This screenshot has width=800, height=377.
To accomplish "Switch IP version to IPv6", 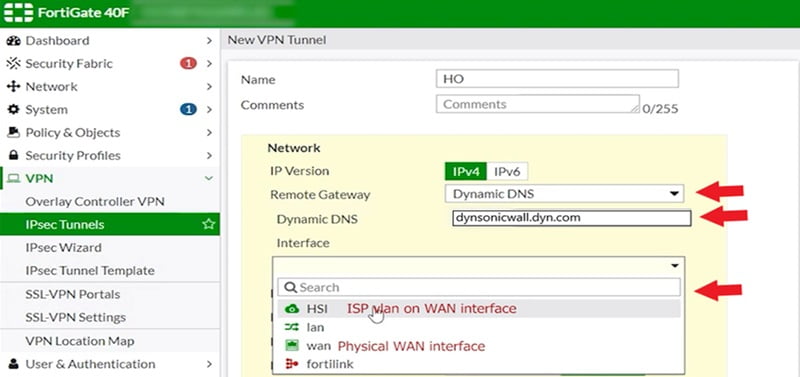I will [x=507, y=172].
